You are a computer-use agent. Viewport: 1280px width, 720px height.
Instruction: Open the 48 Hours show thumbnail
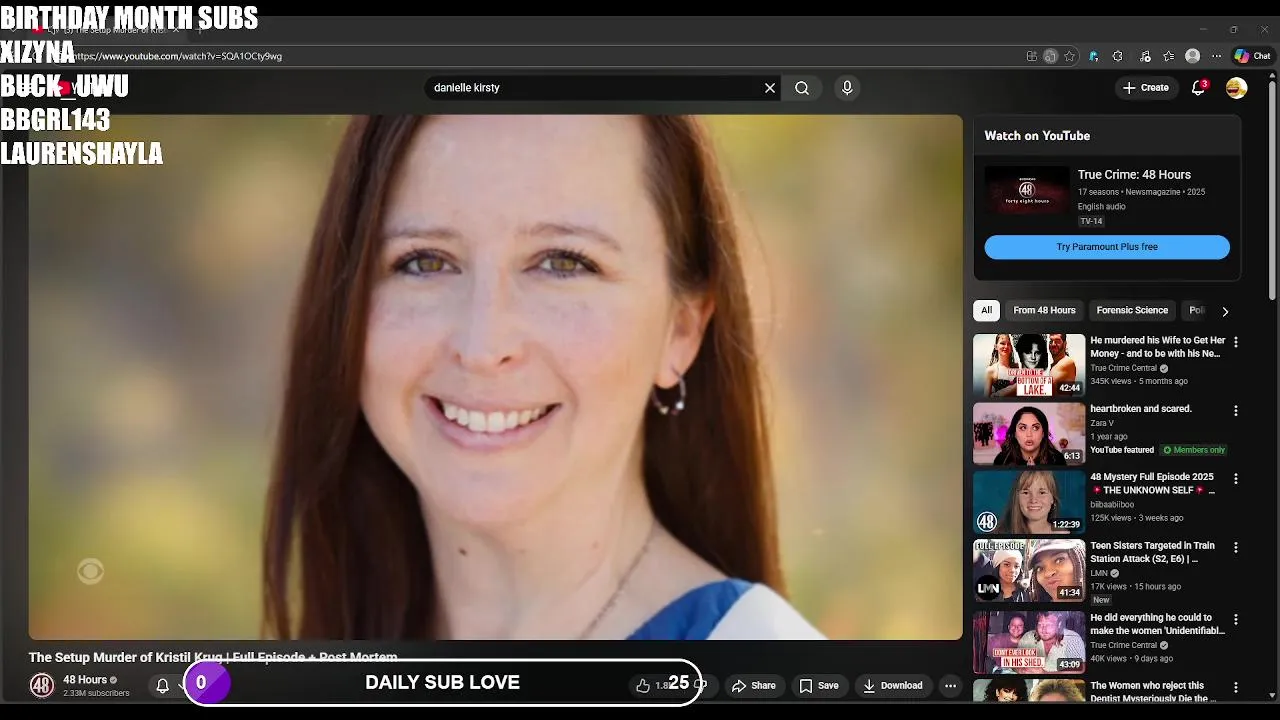click(1026, 190)
